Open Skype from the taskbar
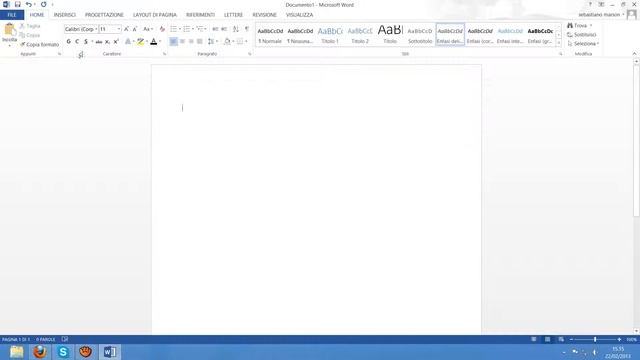Image resolution: width=640 pixels, height=360 pixels. pyautogui.click(x=63, y=352)
